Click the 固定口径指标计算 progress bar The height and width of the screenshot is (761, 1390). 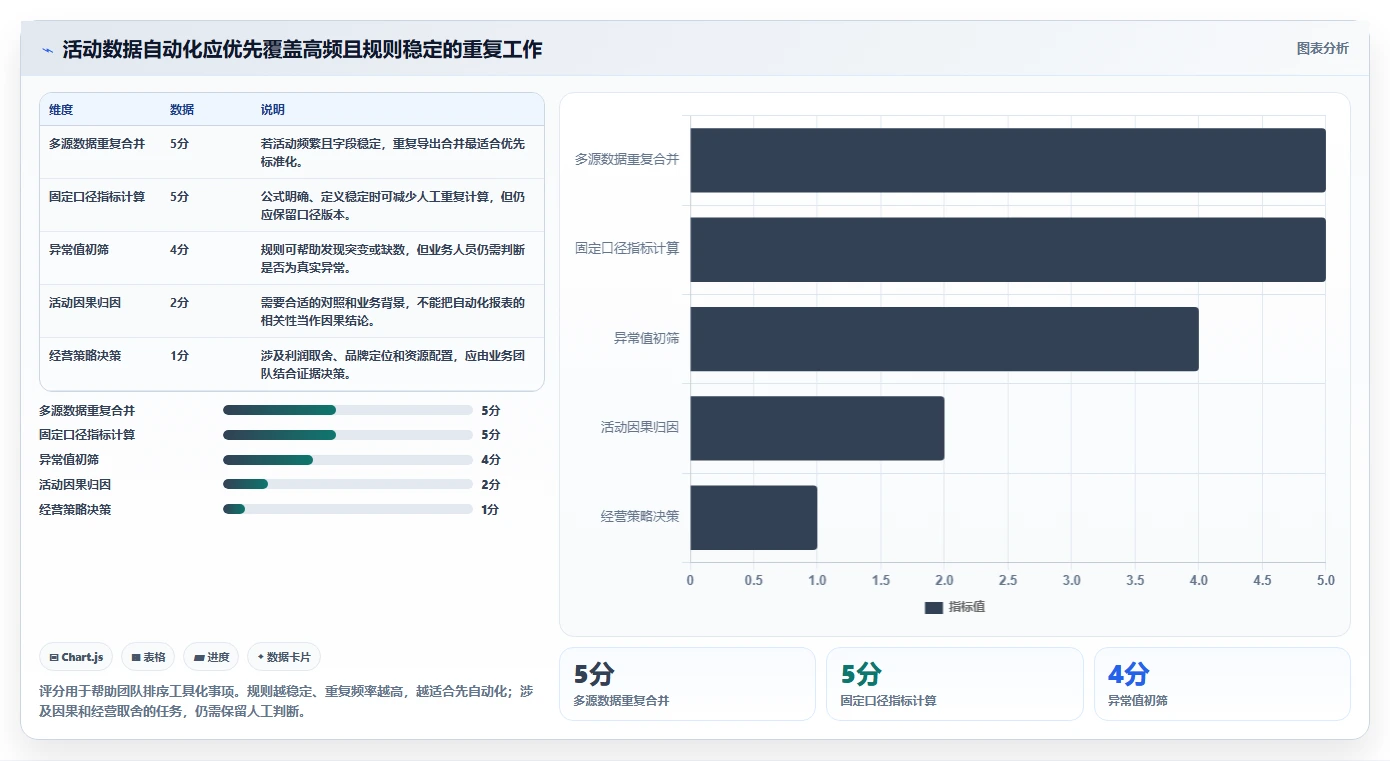[x=347, y=435]
